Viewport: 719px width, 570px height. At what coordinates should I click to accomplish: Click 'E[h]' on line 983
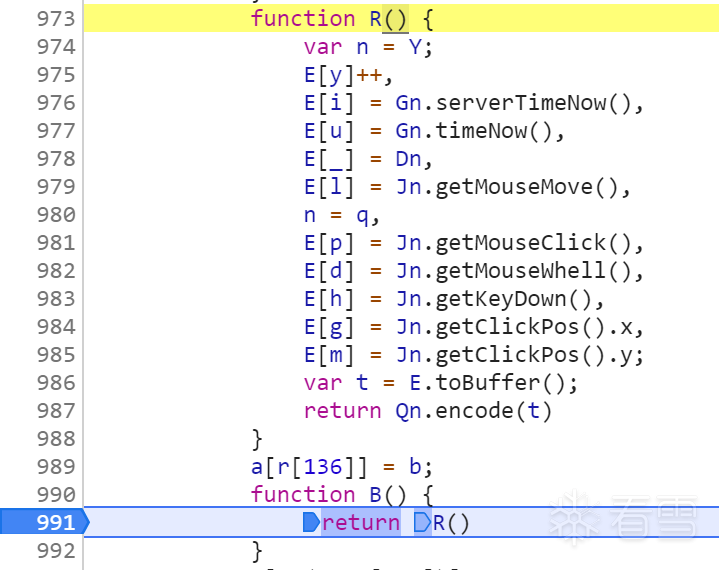(x=329, y=299)
